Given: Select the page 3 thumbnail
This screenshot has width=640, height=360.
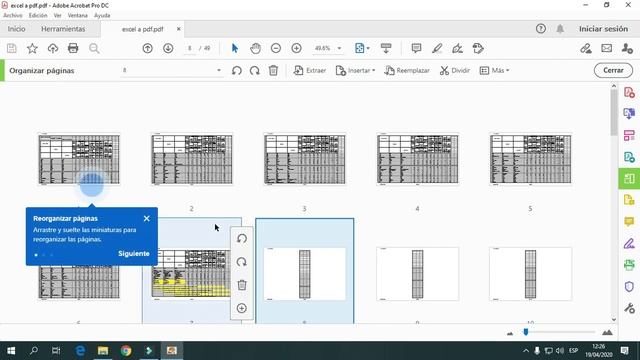Looking at the screenshot, I should tap(304, 159).
